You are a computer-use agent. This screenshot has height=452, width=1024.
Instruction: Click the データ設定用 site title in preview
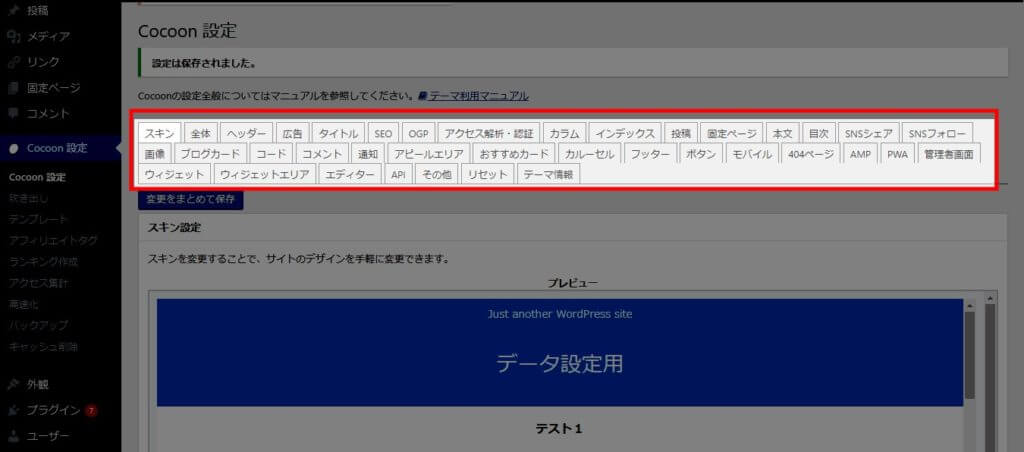click(560, 364)
